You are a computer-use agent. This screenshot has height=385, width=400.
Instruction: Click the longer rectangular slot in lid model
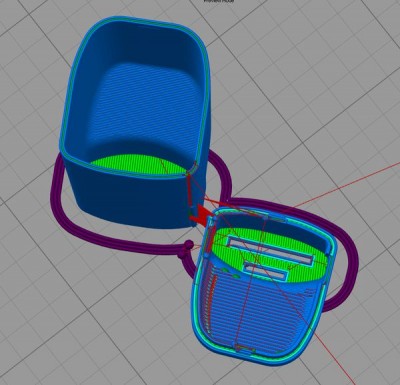pos(271,250)
